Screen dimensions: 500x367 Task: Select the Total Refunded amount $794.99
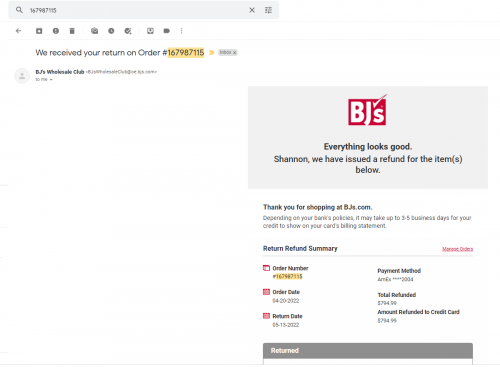coord(387,303)
